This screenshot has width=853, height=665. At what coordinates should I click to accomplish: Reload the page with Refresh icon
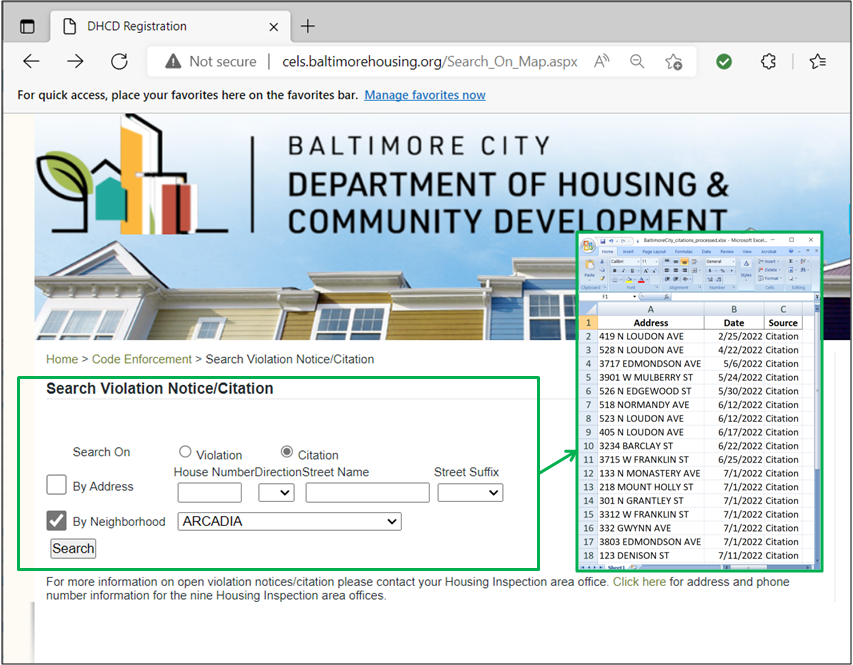click(119, 62)
